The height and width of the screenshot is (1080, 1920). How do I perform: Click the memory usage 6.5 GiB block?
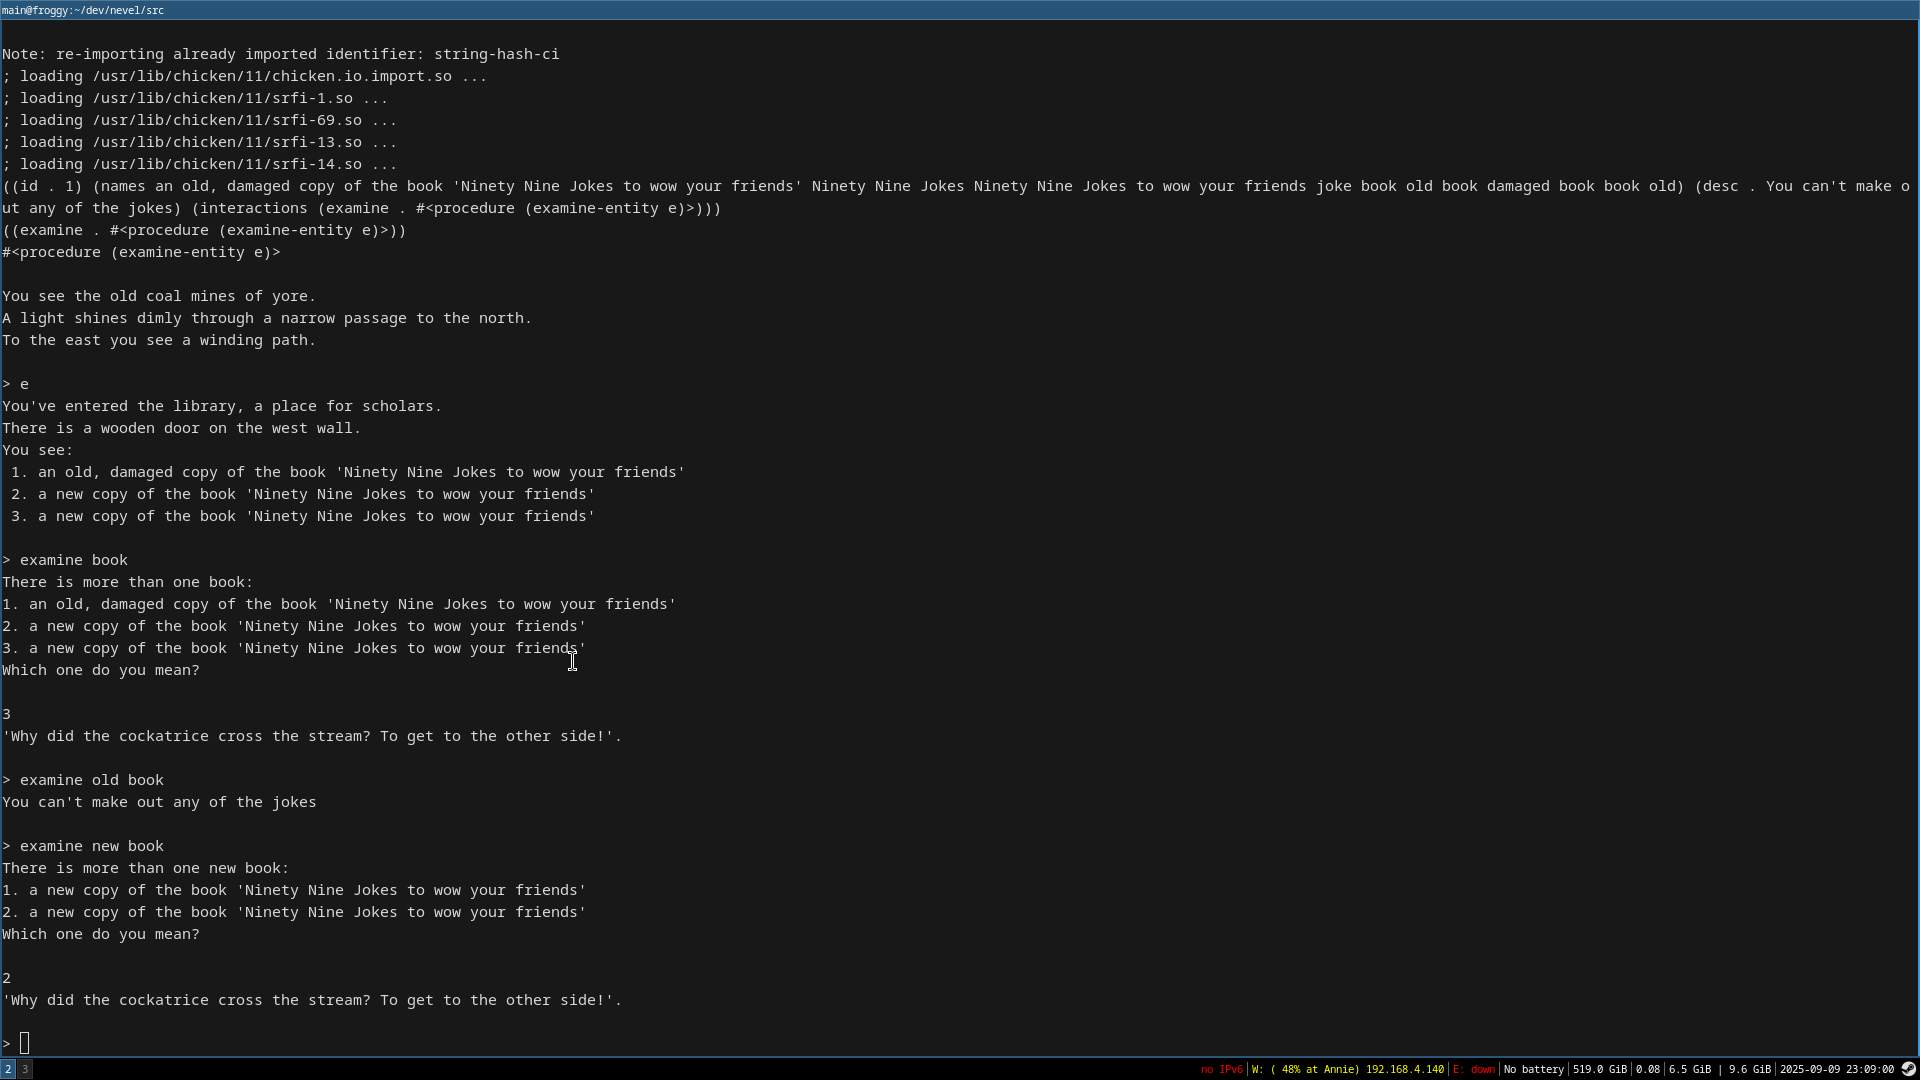(1689, 1069)
